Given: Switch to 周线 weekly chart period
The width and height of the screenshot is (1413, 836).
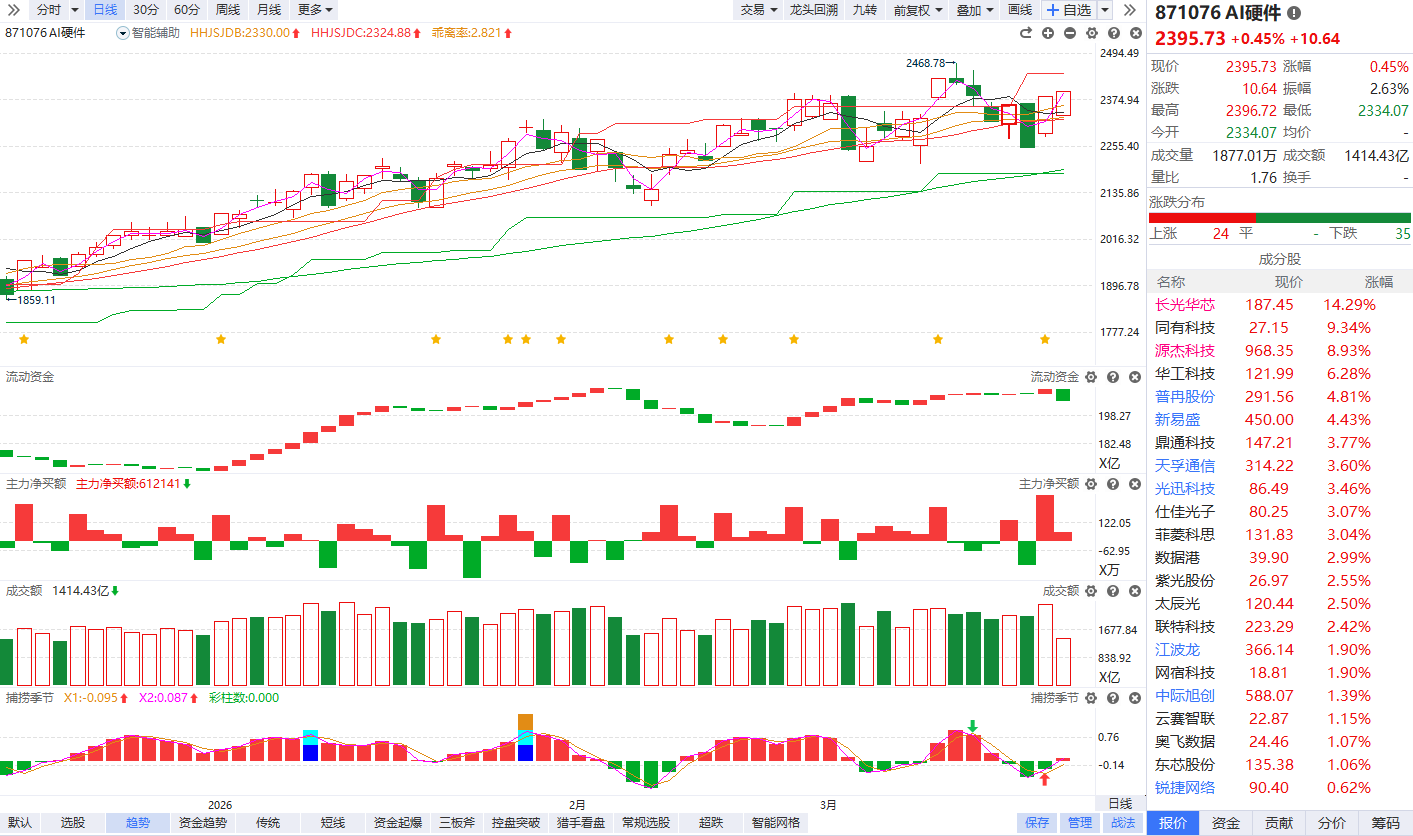Looking at the screenshot, I should pos(227,10).
